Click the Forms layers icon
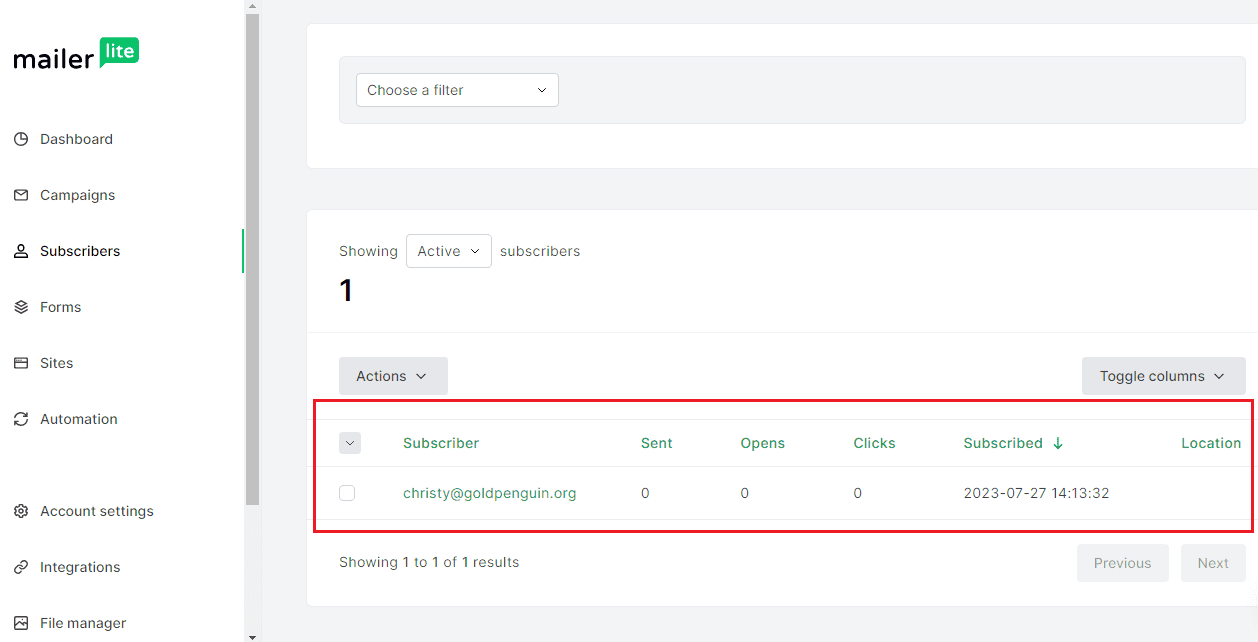 pyautogui.click(x=21, y=307)
